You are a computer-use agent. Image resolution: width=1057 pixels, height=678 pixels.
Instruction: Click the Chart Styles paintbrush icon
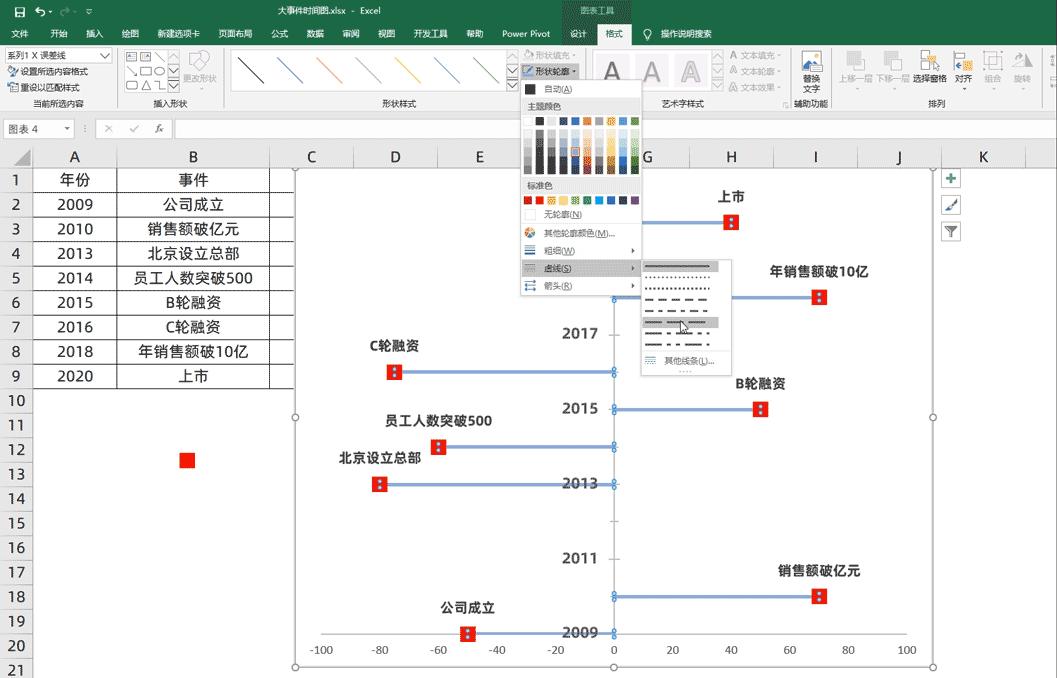coord(950,204)
